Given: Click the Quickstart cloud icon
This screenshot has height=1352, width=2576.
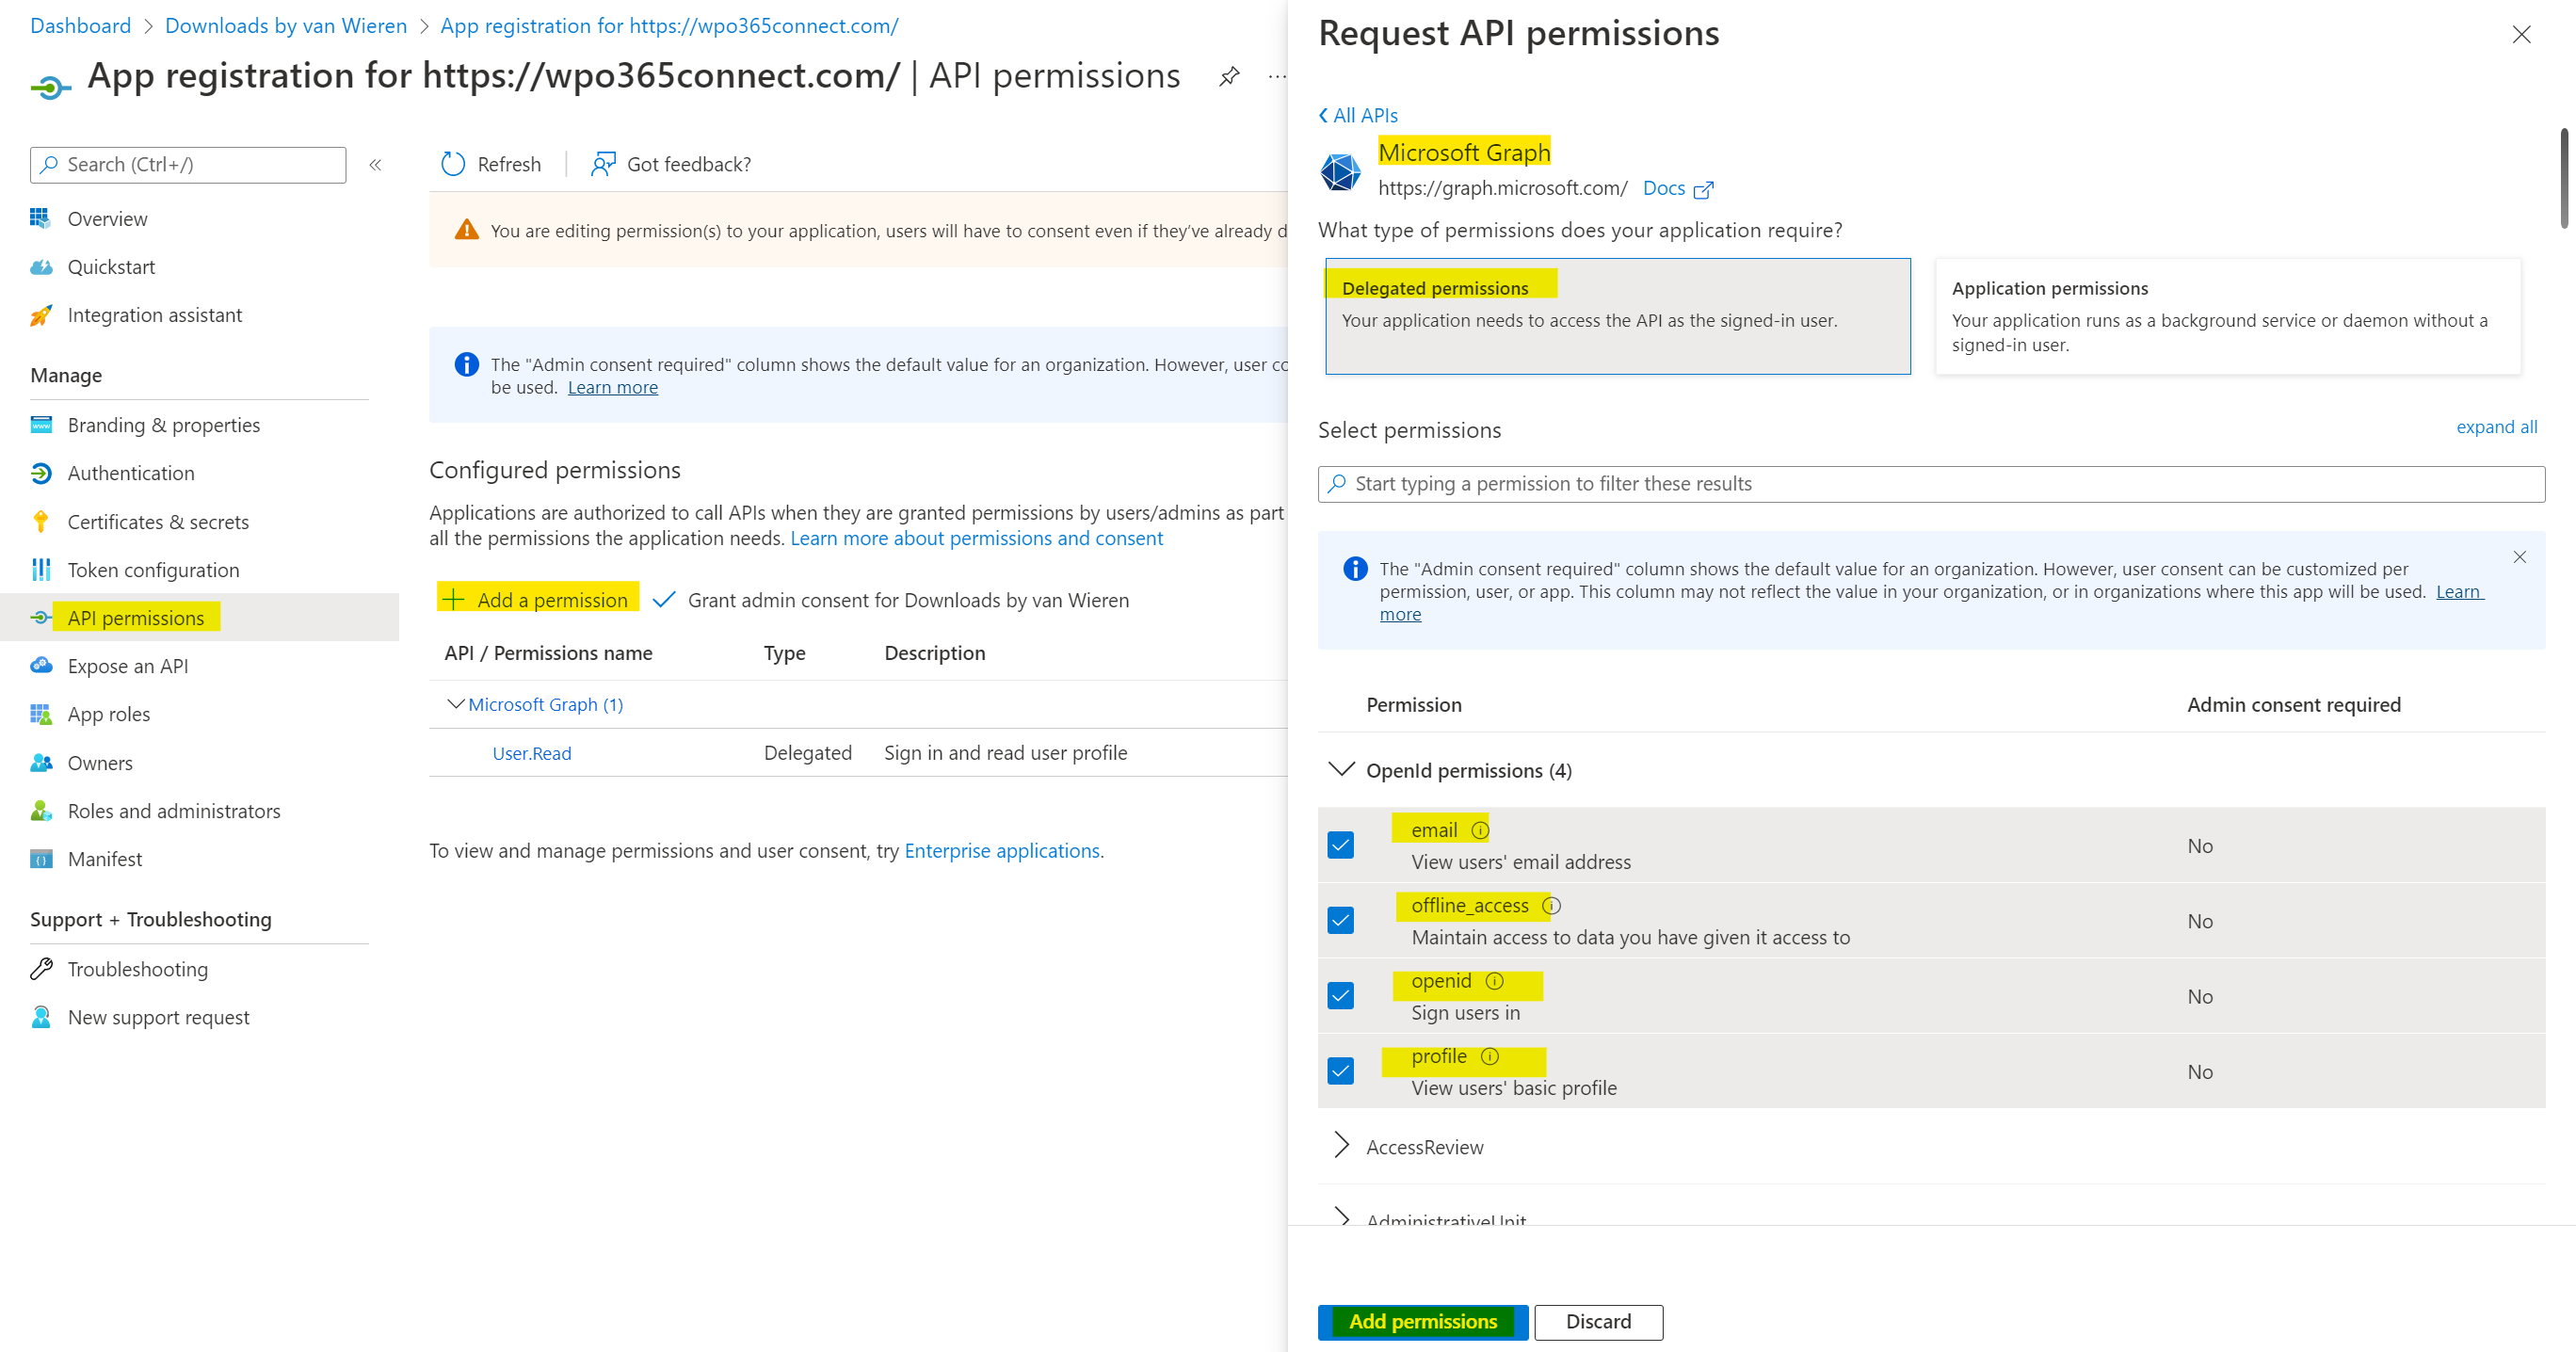Looking at the screenshot, I should pyautogui.click(x=40, y=267).
